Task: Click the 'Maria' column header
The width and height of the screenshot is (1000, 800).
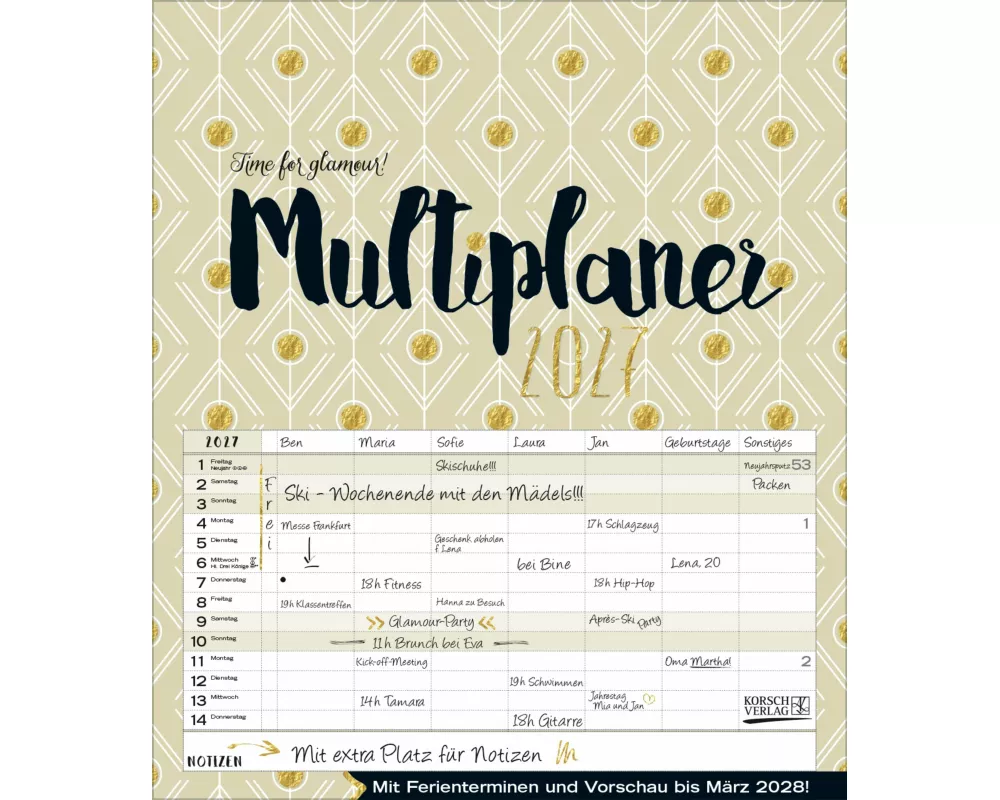Action: (376, 442)
